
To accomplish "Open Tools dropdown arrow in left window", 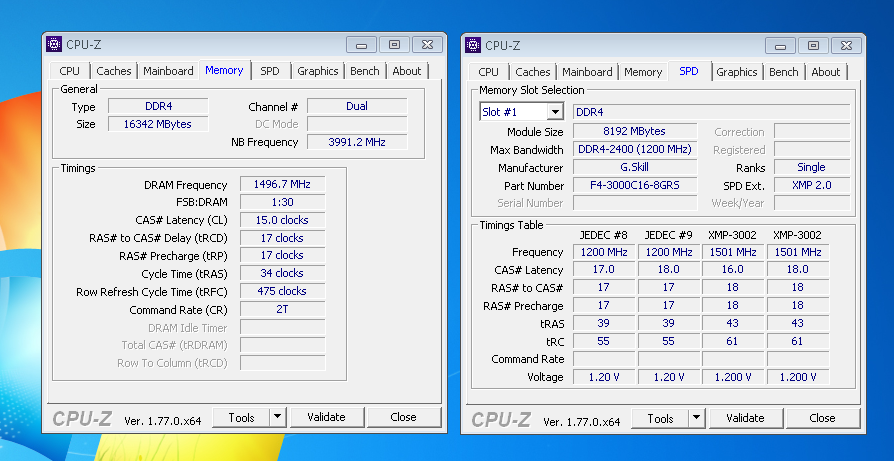I will click(278, 417).
